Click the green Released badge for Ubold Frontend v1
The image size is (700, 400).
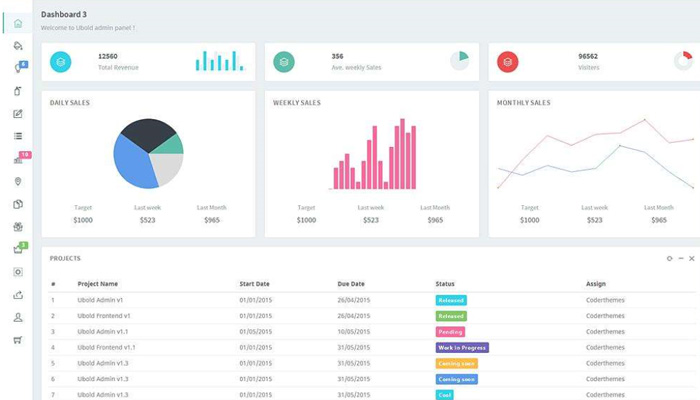(451, 316)
